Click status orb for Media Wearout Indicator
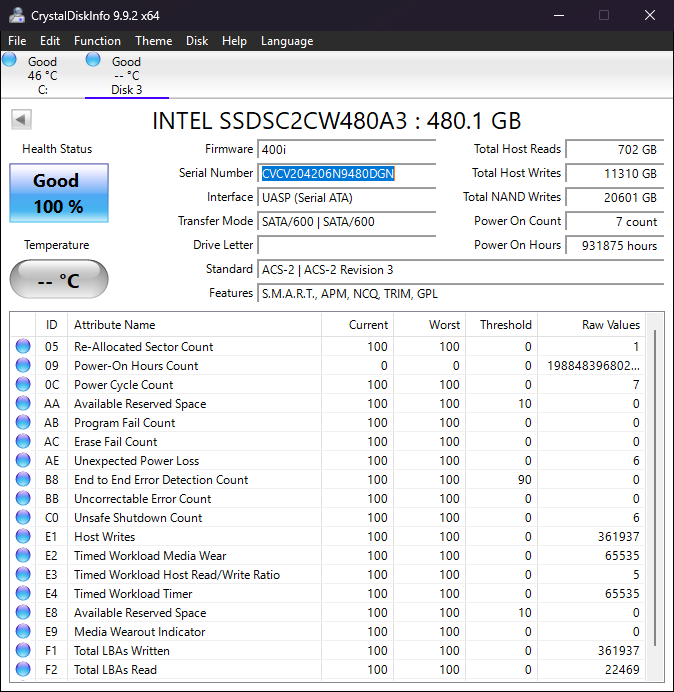Viewport: 674px width, 692px height. point(23,631)
